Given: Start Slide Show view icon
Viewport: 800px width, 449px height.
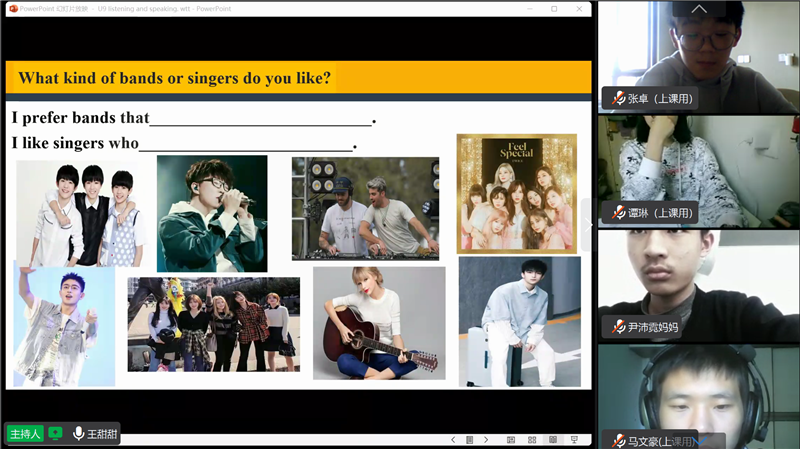Looking at the screenshot, I should 574,440.
